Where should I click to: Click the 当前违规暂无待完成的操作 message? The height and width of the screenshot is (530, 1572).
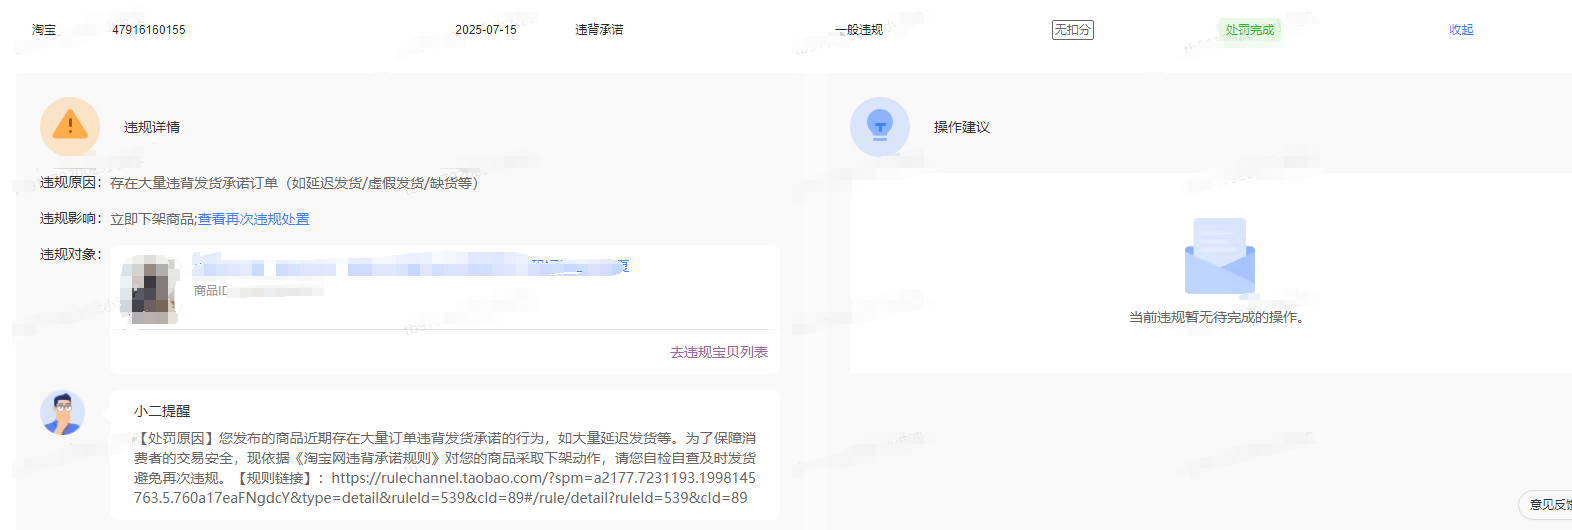click(x=1216, y=317)
